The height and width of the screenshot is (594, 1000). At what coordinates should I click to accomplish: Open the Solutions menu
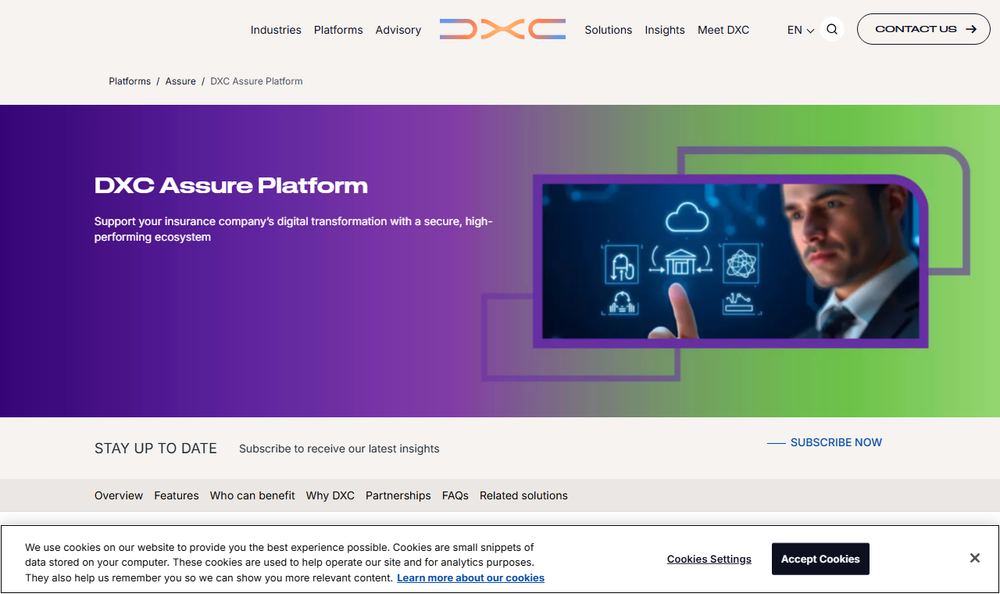coord(608,30)
